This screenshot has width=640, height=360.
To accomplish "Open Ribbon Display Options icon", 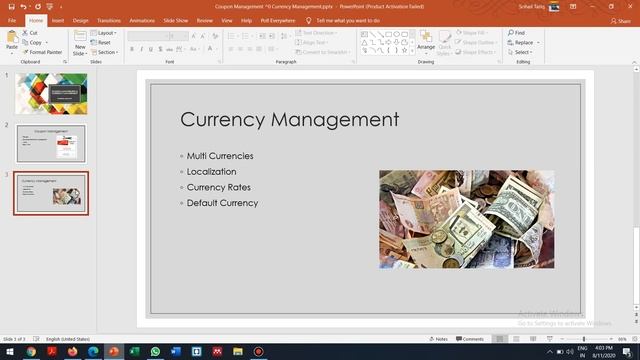I will [x=573, y=7].
